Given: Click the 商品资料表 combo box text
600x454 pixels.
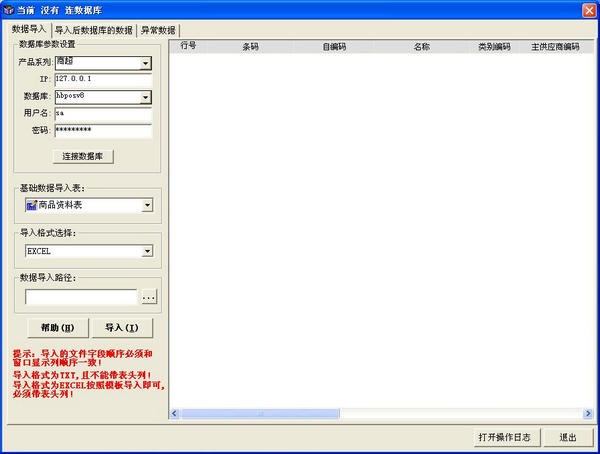Looking at the screenshot, I should click(x=60, y=205).
